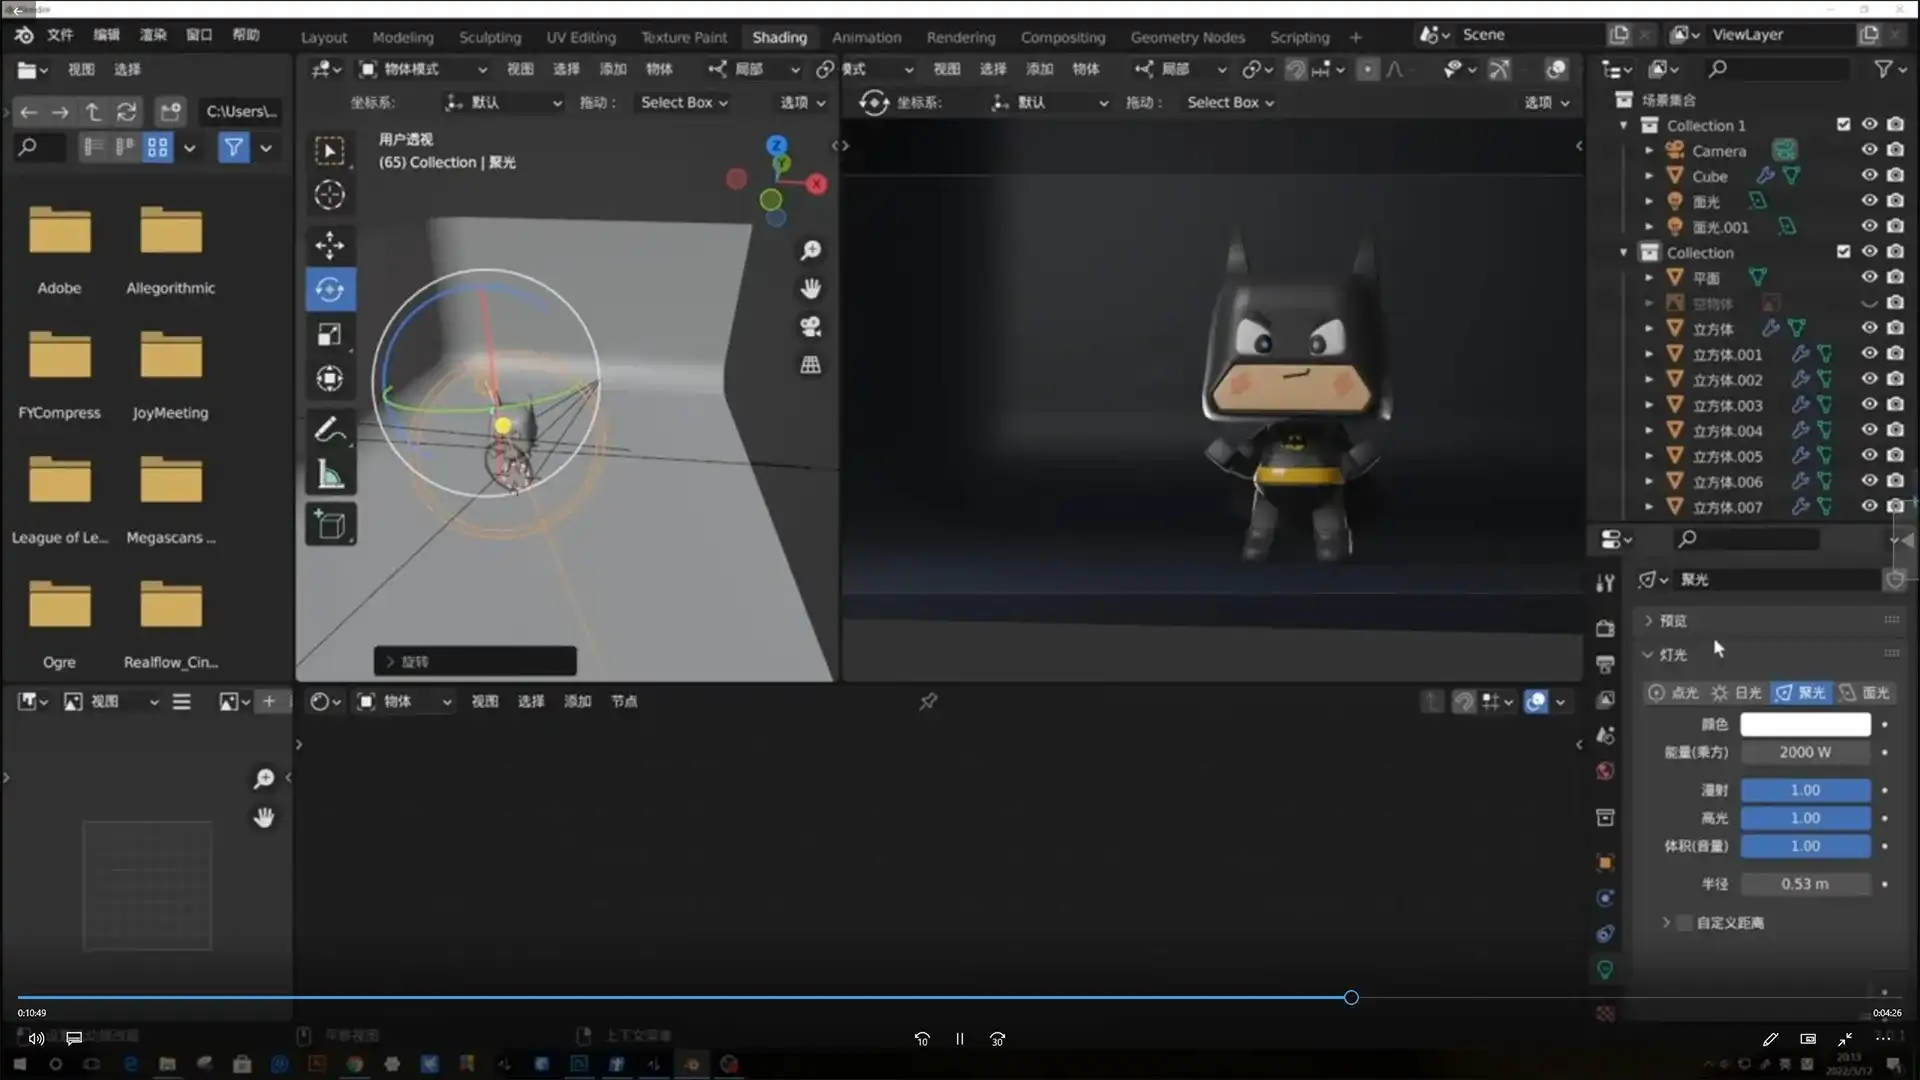This screenshot has width=1920, height=1080.
Task: Select the Scale tool in viewport toolbar
Action: [329, 334]
